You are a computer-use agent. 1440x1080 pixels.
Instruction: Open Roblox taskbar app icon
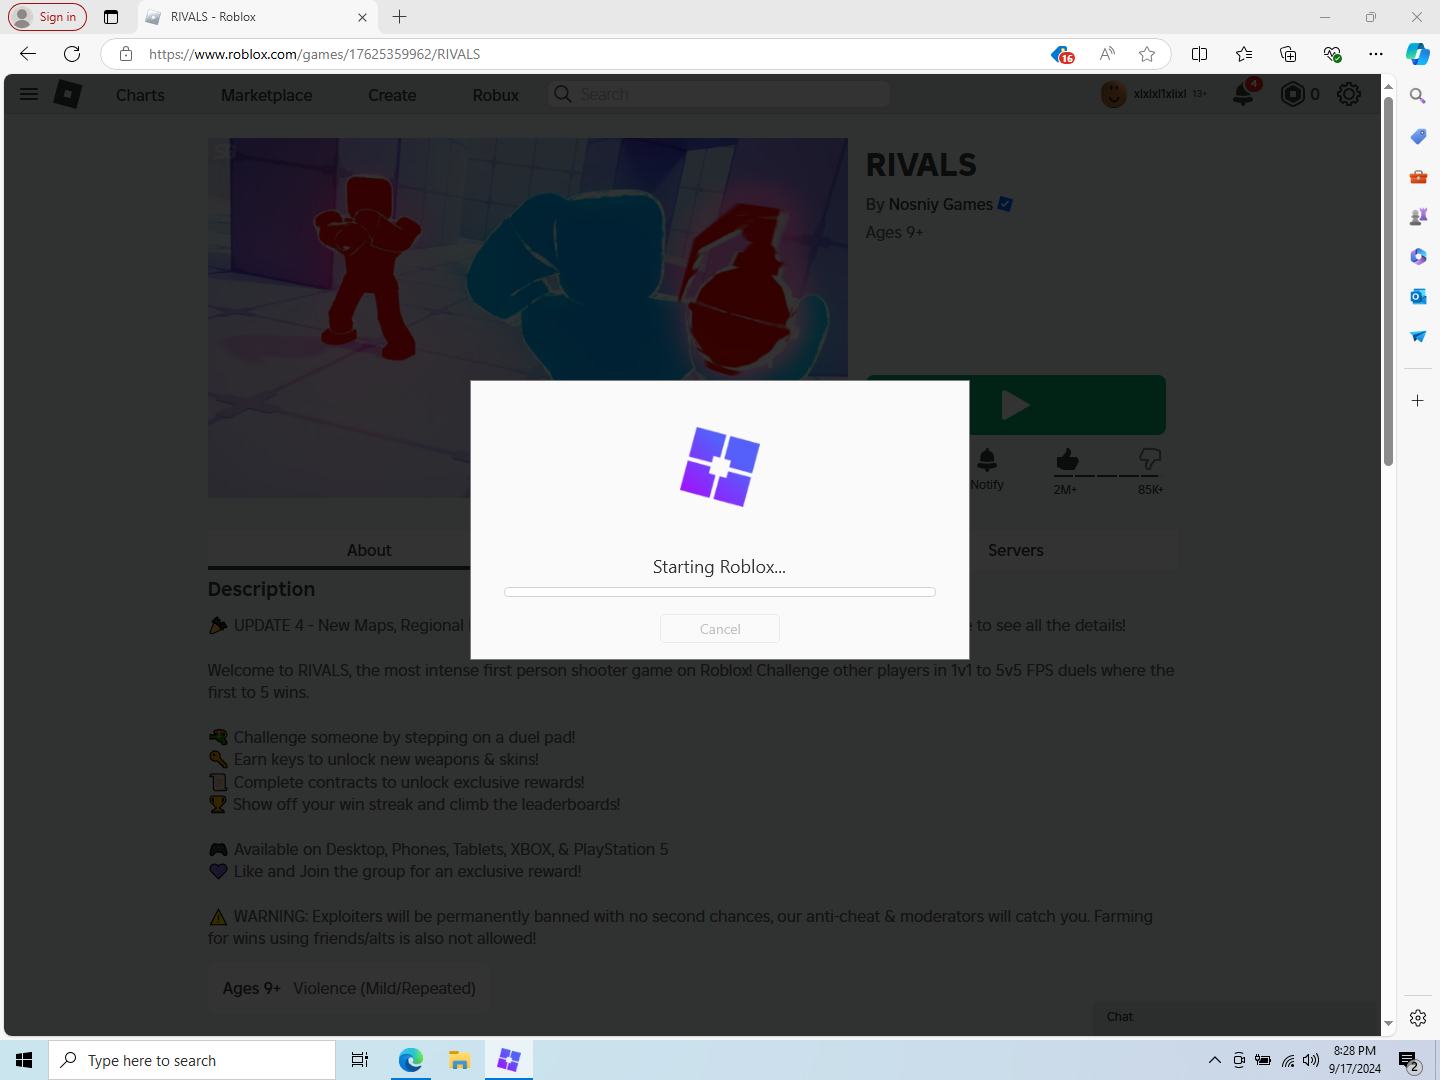[509, 1060]
